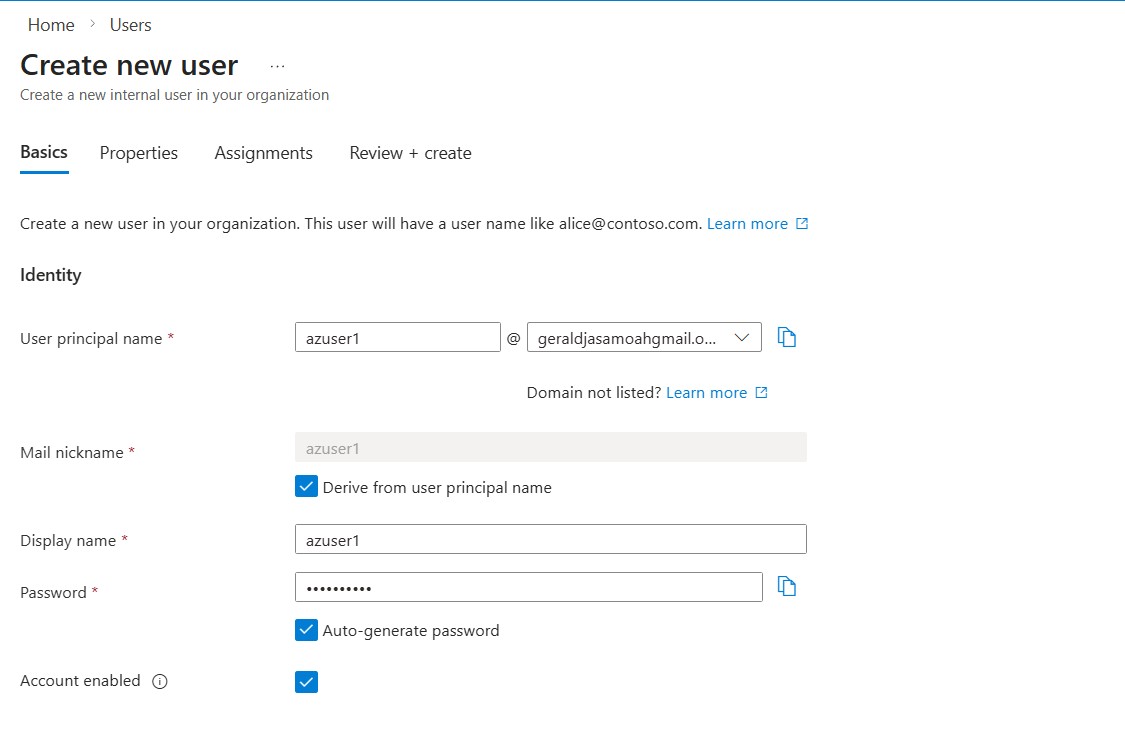This screenshot has width=1125, height=748.
Task: Select the Basics tab
Action: click(44, 152)
